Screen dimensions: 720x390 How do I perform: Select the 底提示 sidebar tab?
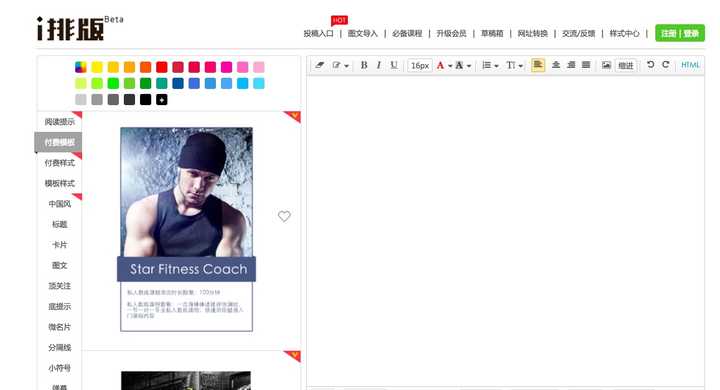coord(59,306)
